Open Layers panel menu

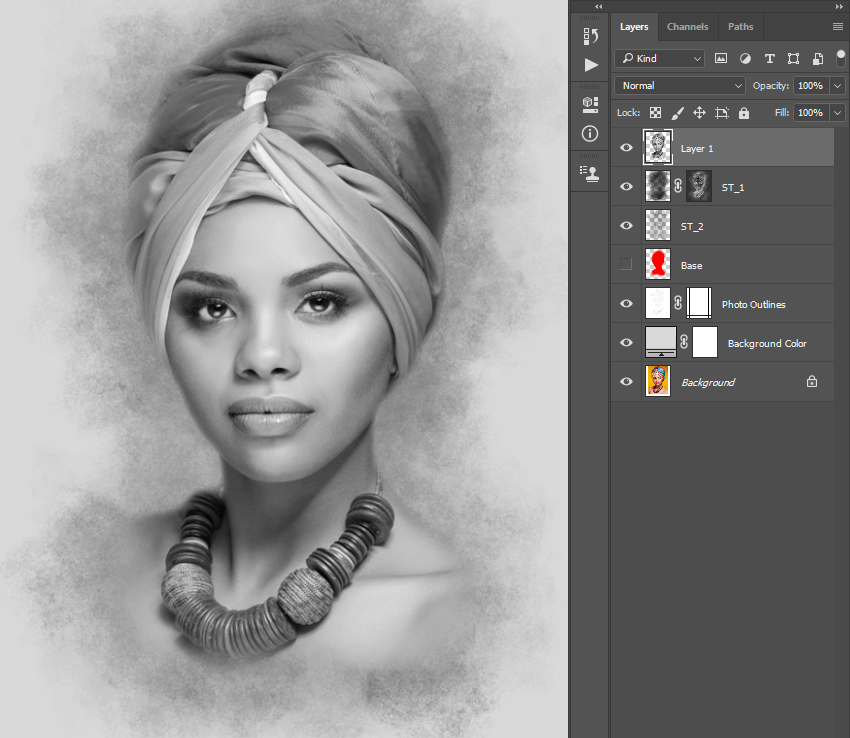[x=838, y=27]
